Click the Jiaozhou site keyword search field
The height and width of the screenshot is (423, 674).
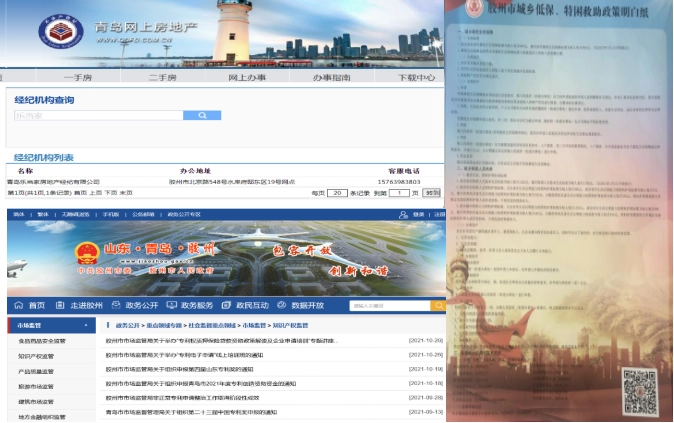point(390,306)
